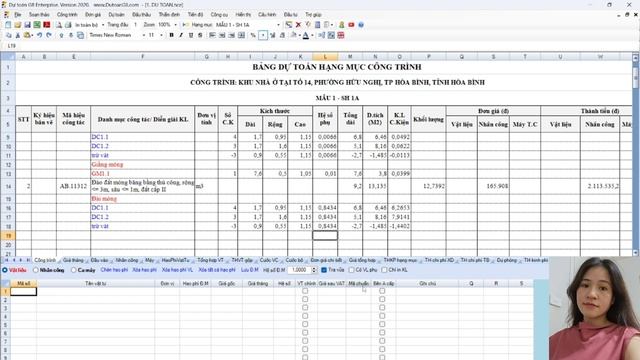Toggle bold formatting
Screen dimensions: 640x360
pos(171,36)
